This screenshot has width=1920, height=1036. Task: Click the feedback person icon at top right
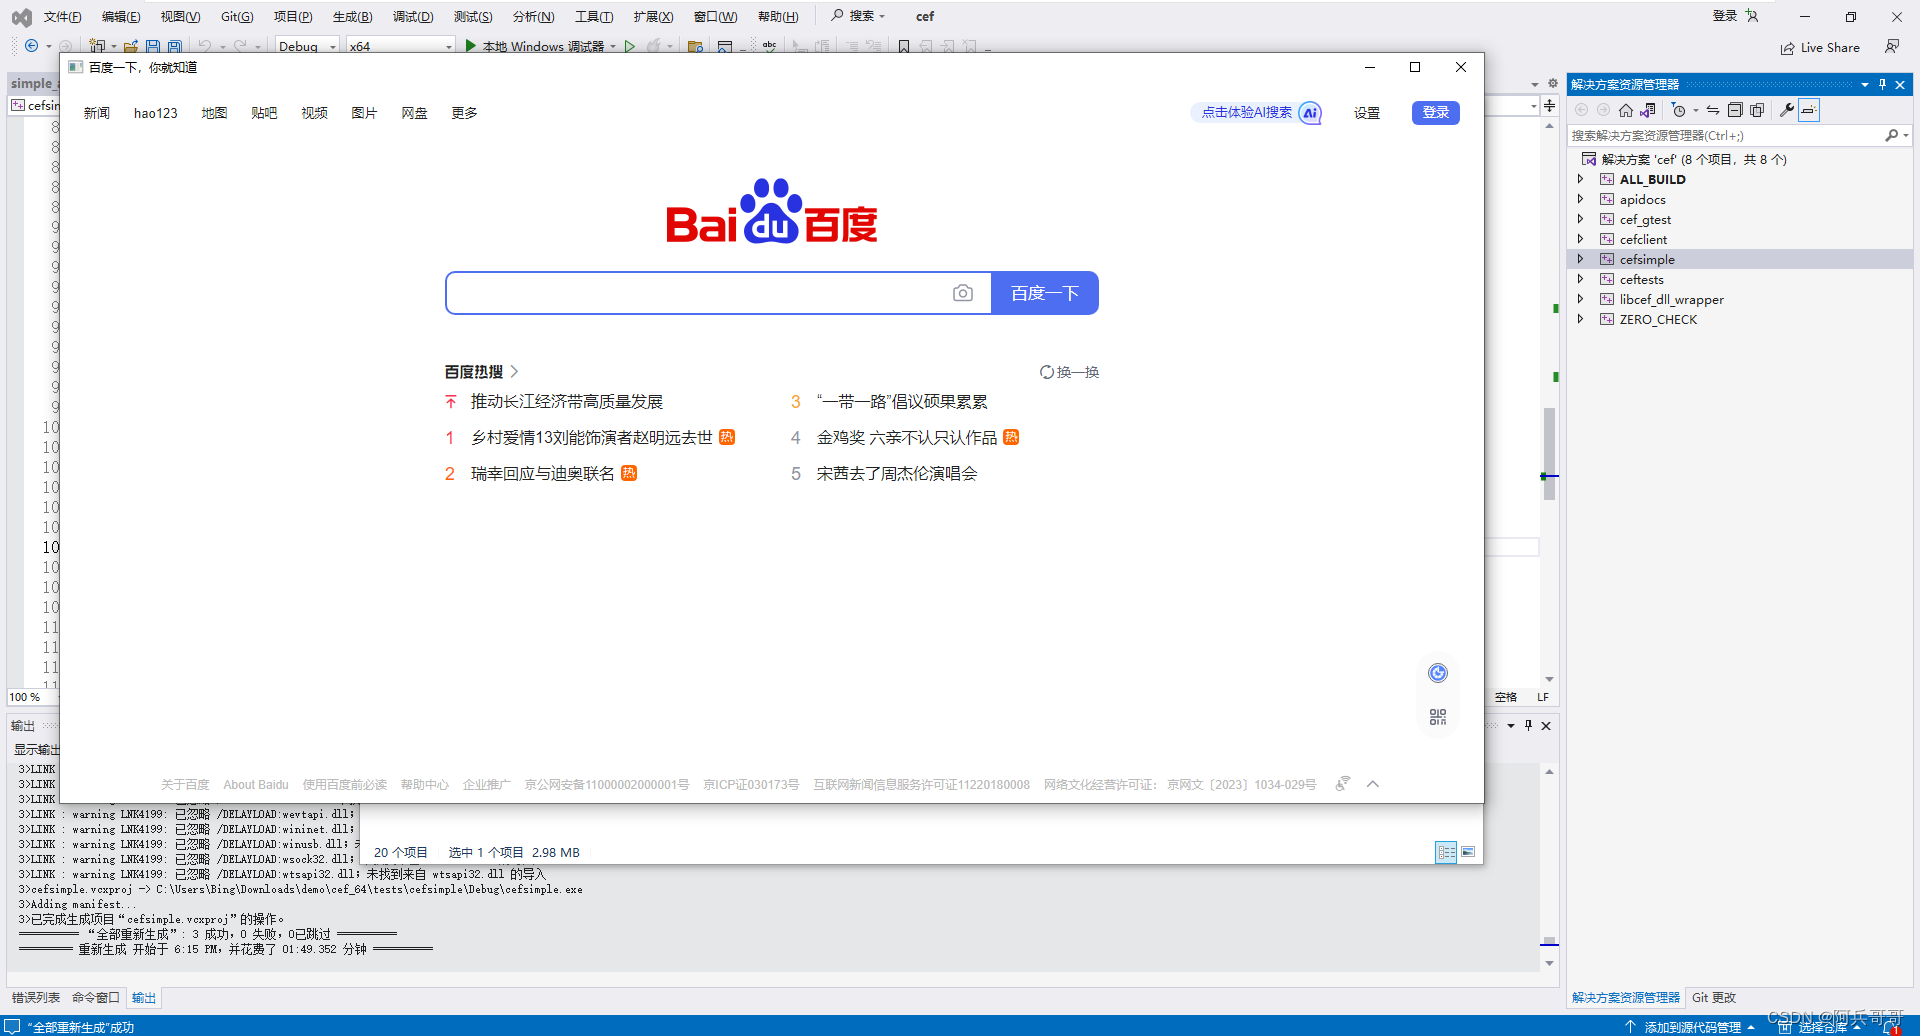tap(1891, 47)
